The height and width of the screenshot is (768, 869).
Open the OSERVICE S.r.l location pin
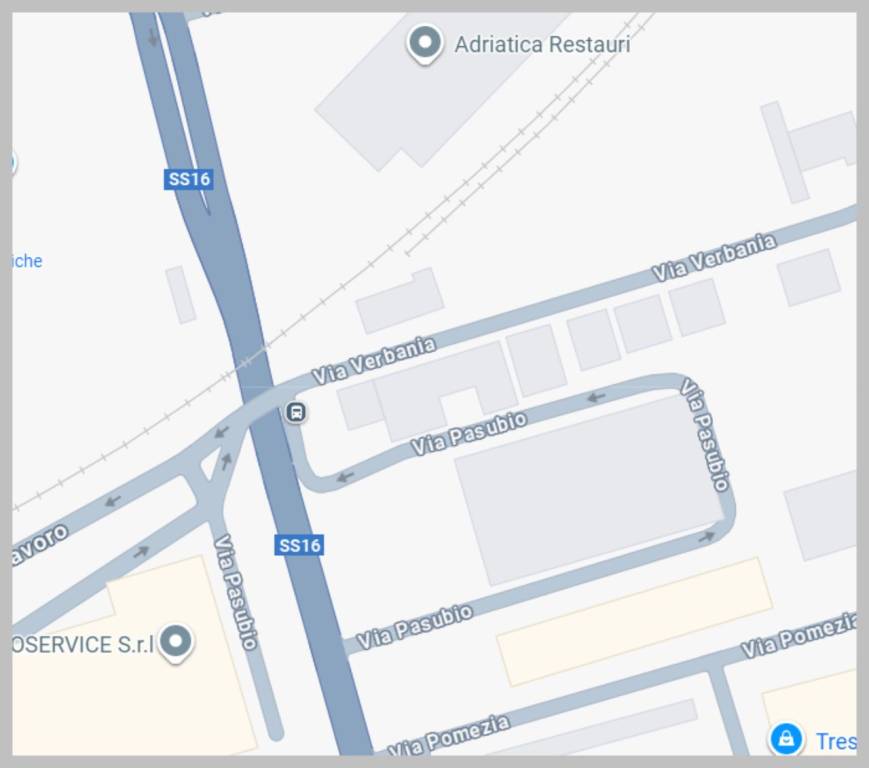[x=176, y=644]
